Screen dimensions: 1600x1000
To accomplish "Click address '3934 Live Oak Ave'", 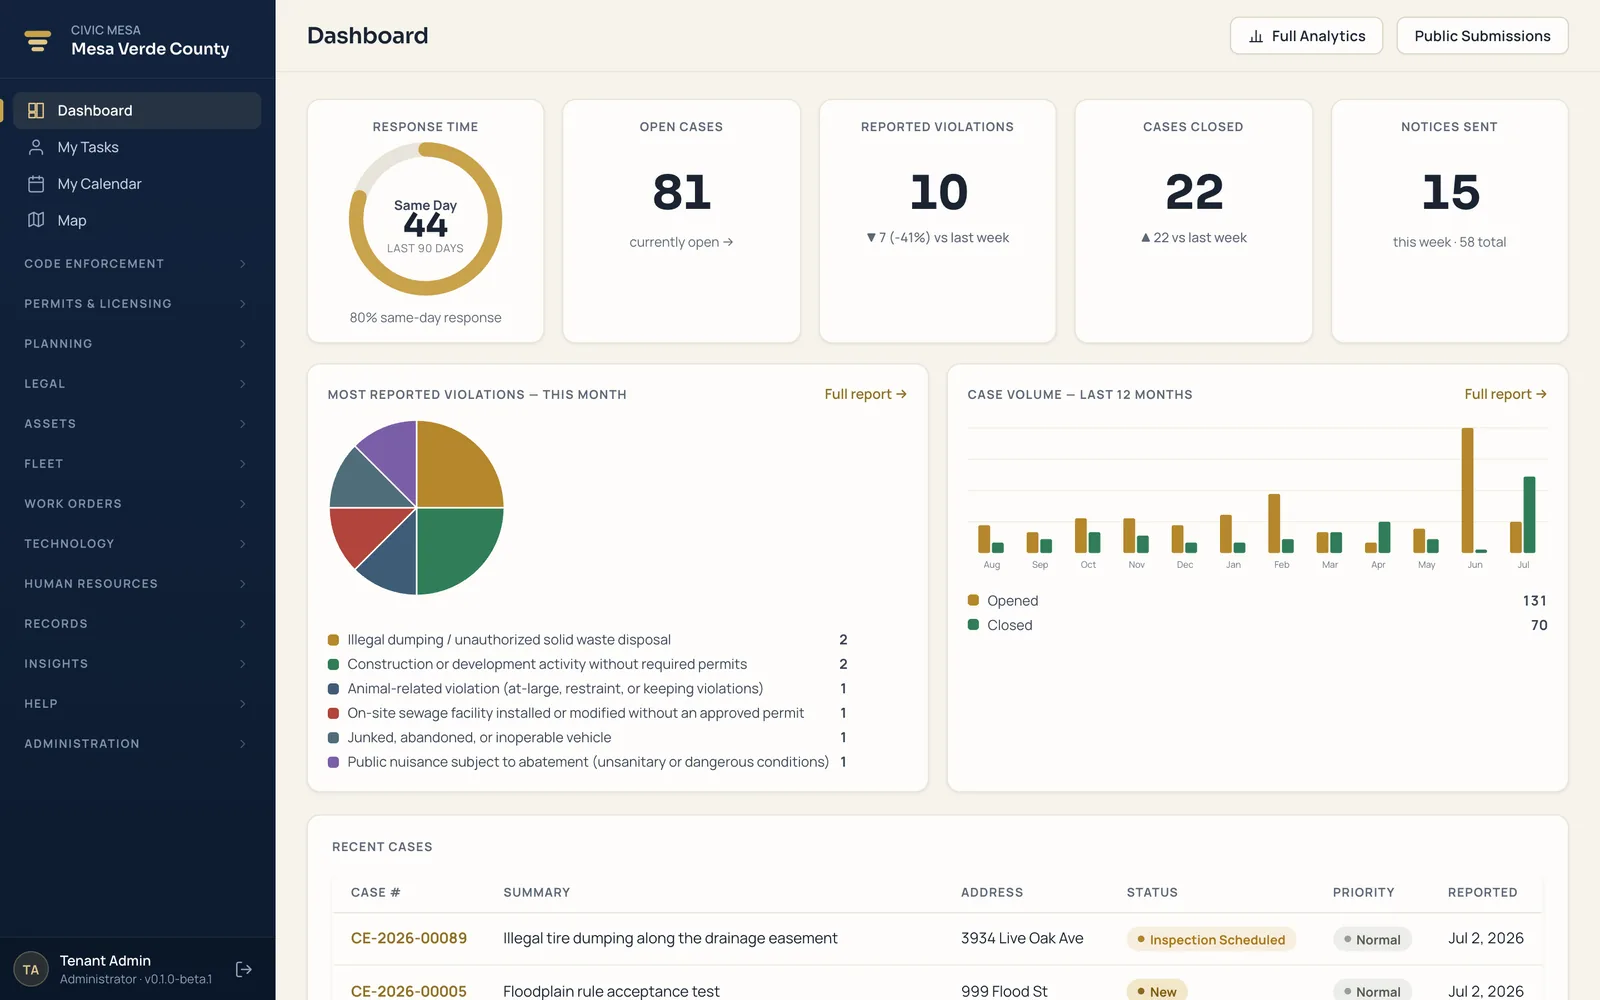I will (1022, 938).
